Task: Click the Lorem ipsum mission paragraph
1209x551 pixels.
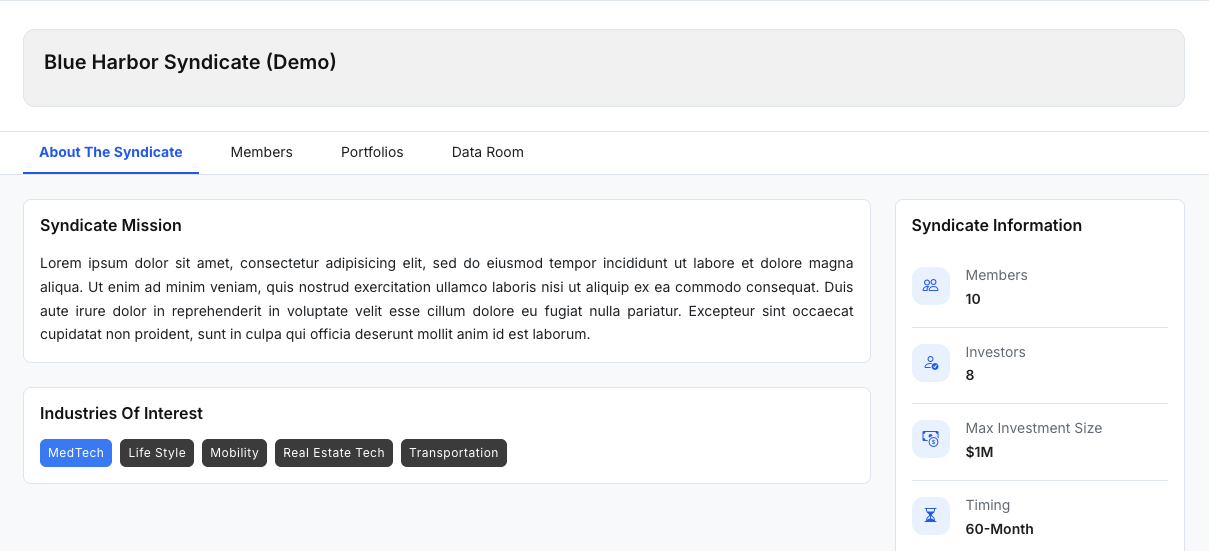Action: pos(447,299)
